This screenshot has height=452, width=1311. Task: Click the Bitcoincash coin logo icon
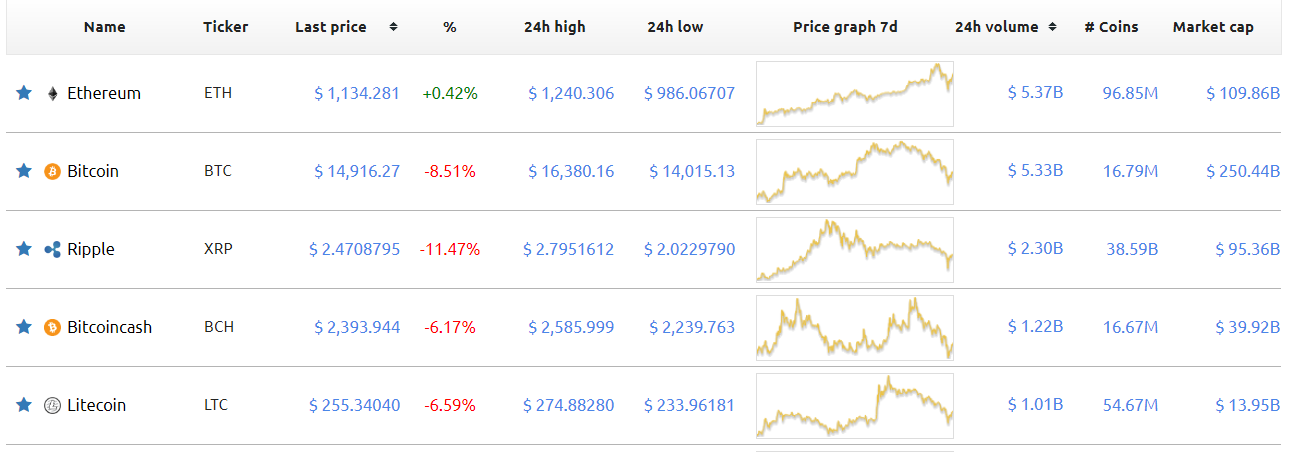[53, 327]
